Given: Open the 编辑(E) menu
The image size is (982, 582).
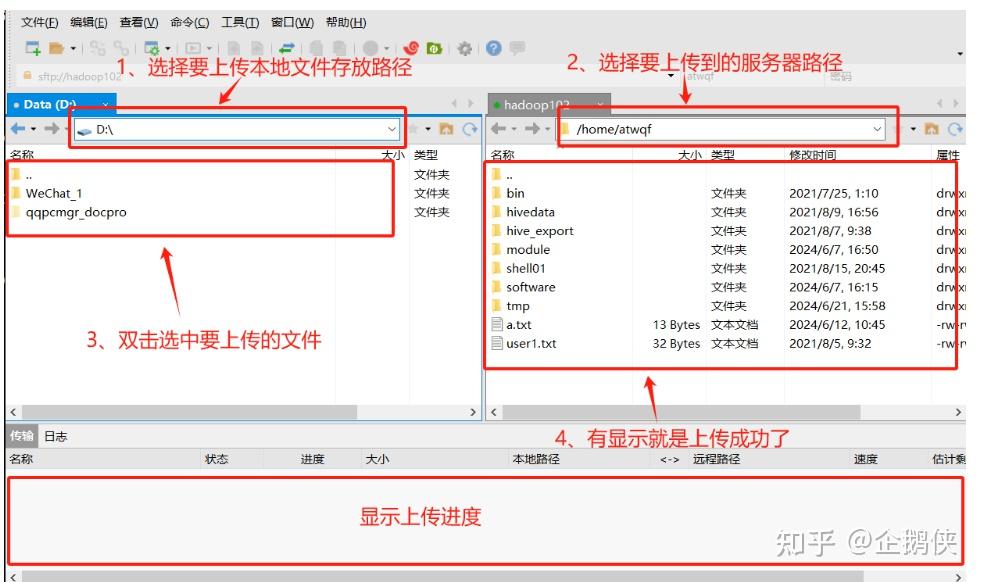Looking at the screenshot, I should 89,23.
